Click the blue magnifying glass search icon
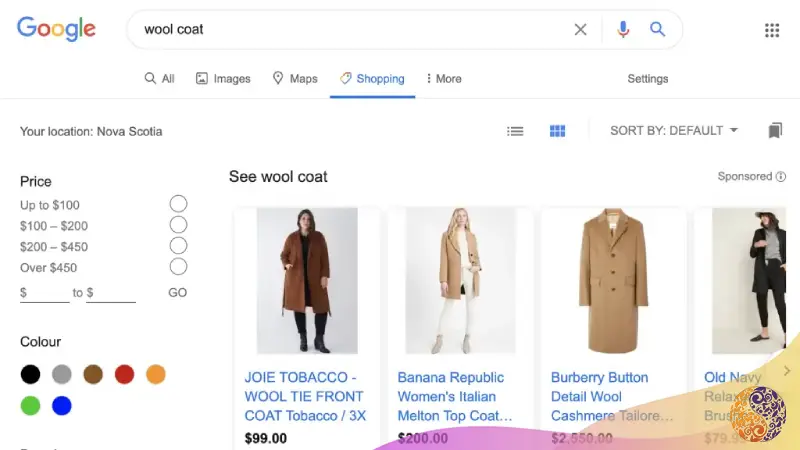This screenshot has width=800, height=450. pyautogui.click(x=657, y=29)
